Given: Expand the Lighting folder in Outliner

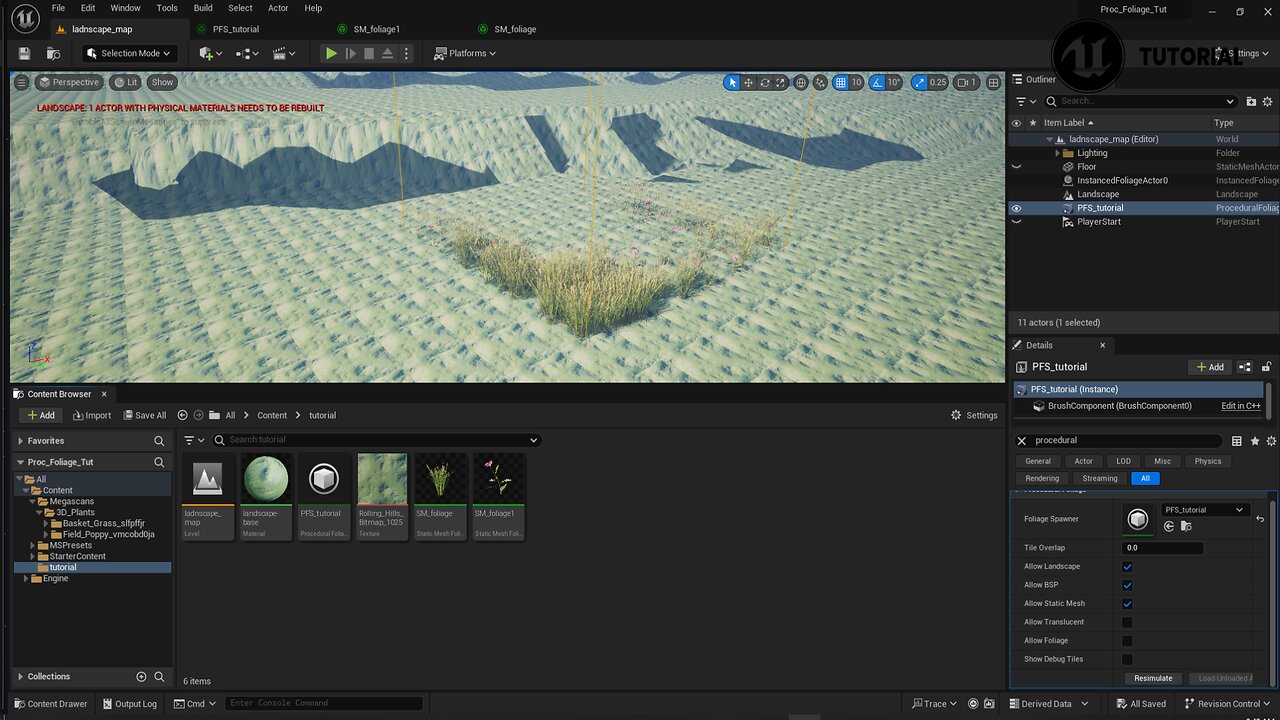Looking at the screenshot, I should click(x=1058, y=153).
